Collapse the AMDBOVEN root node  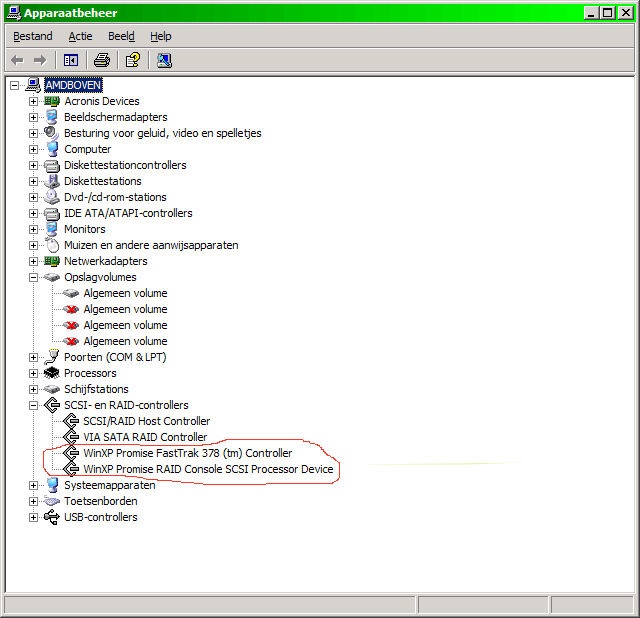[14, 85]
